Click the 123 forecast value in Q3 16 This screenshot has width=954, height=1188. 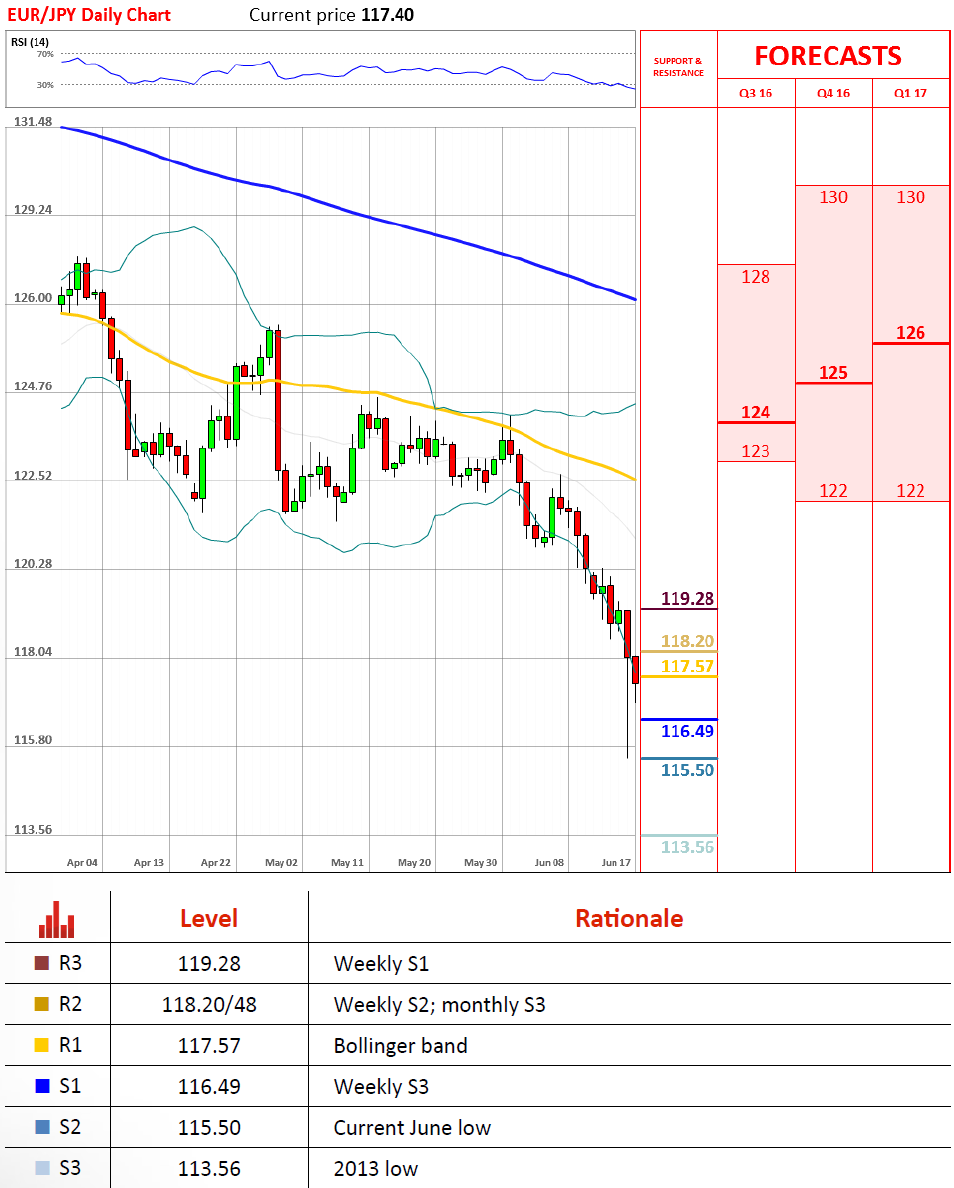click(755, 451)
